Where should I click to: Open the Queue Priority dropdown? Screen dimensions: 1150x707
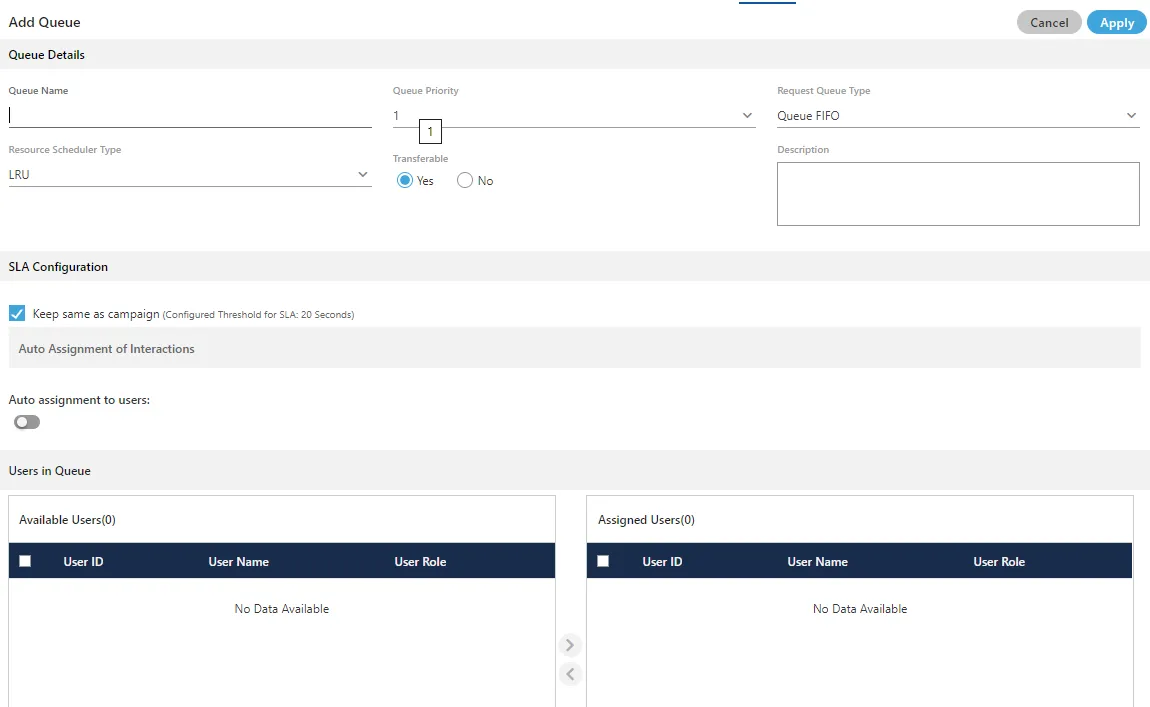(x=574, y=116)
